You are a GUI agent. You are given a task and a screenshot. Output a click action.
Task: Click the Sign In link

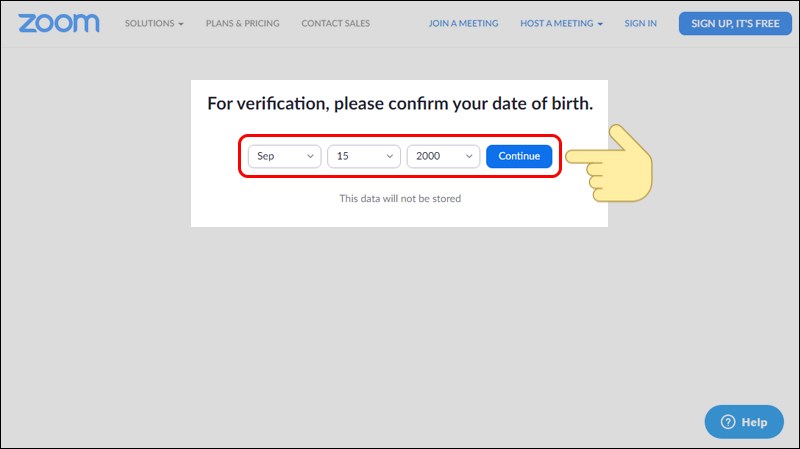click(x=641, y=23)
